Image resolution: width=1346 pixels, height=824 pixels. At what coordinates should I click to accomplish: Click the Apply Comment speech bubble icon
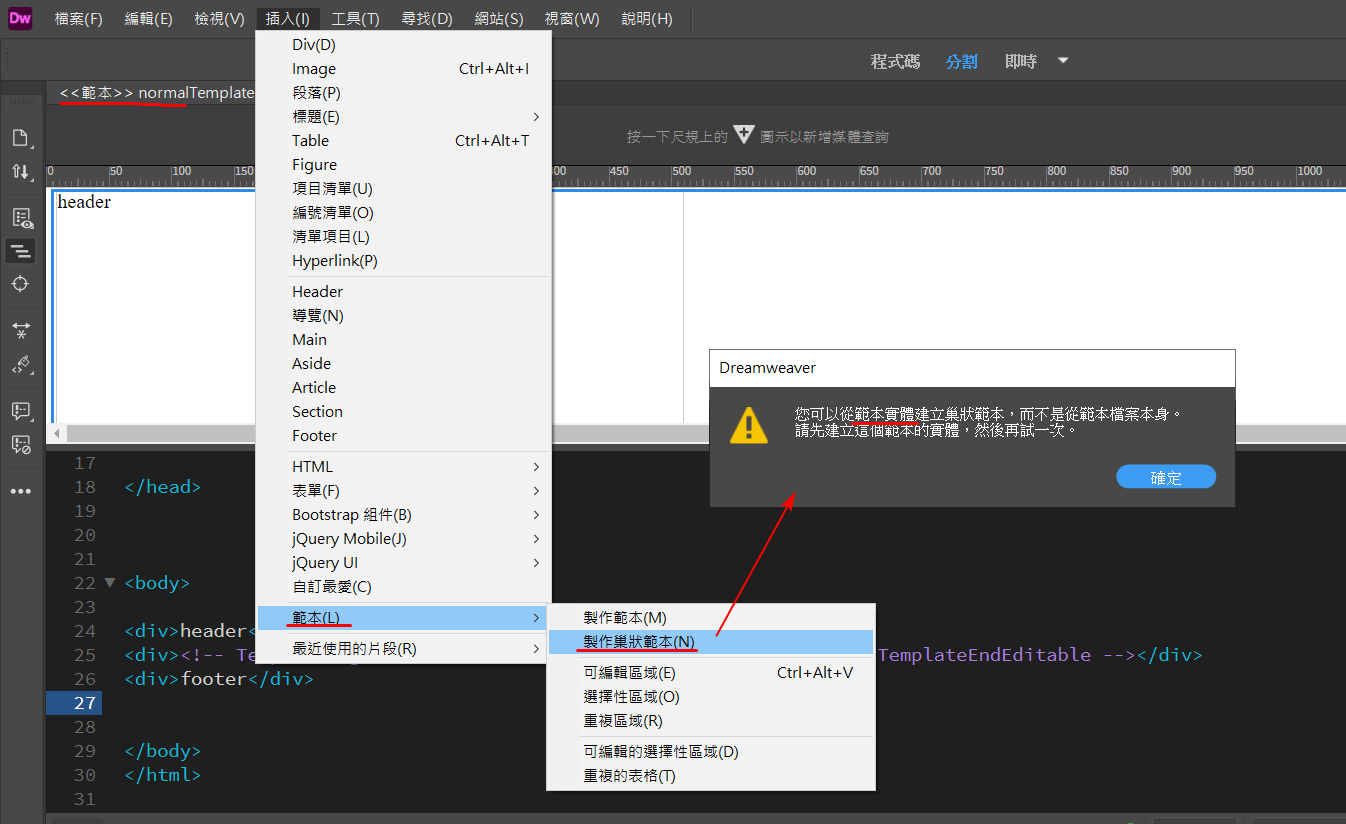pyautogui.click(x=22, y=410)
